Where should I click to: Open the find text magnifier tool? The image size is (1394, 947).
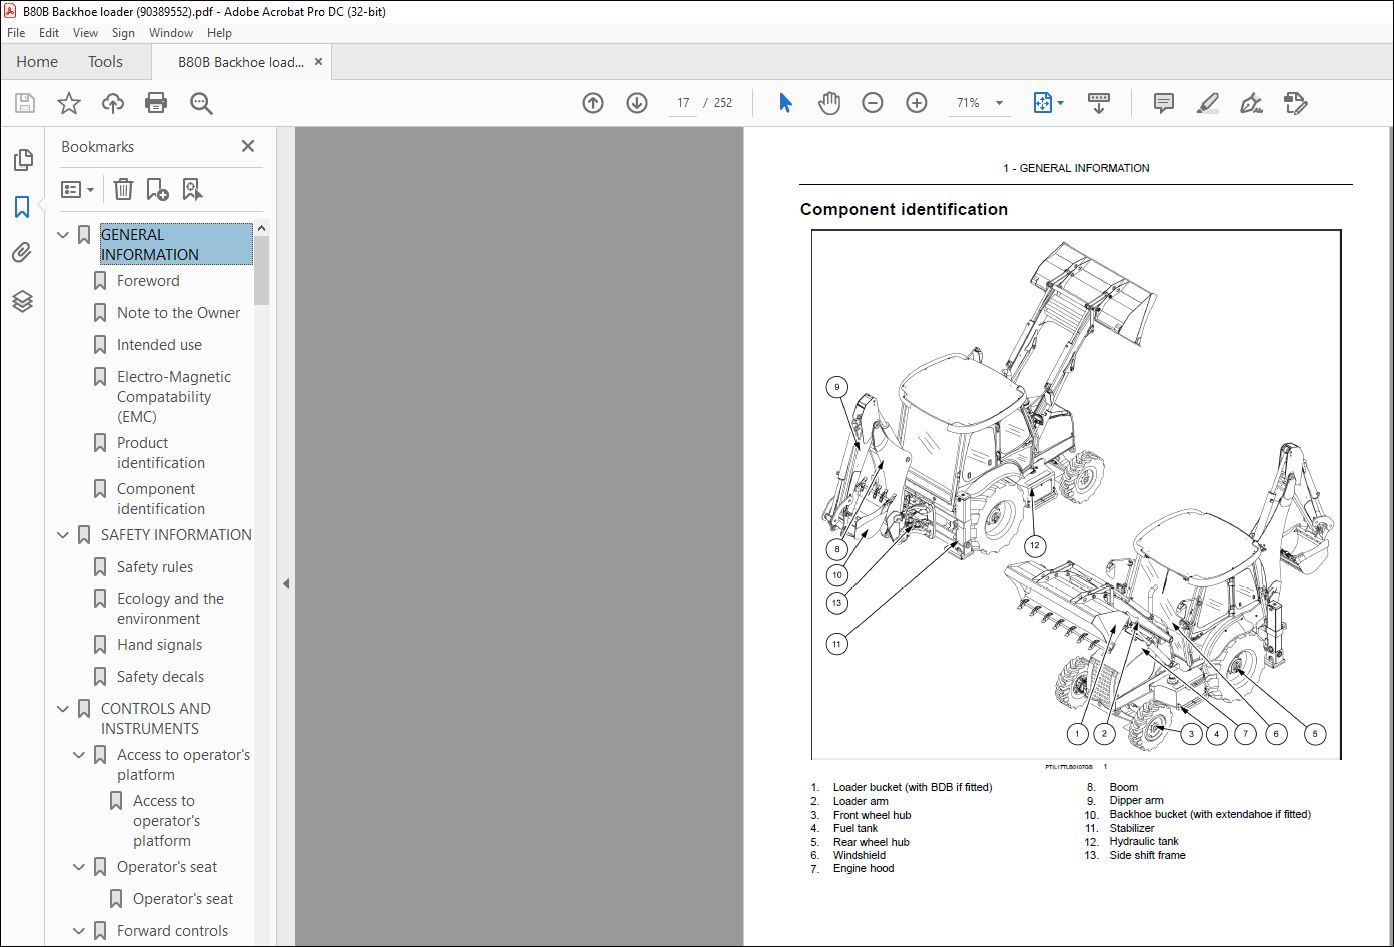[x=201, y=103]
